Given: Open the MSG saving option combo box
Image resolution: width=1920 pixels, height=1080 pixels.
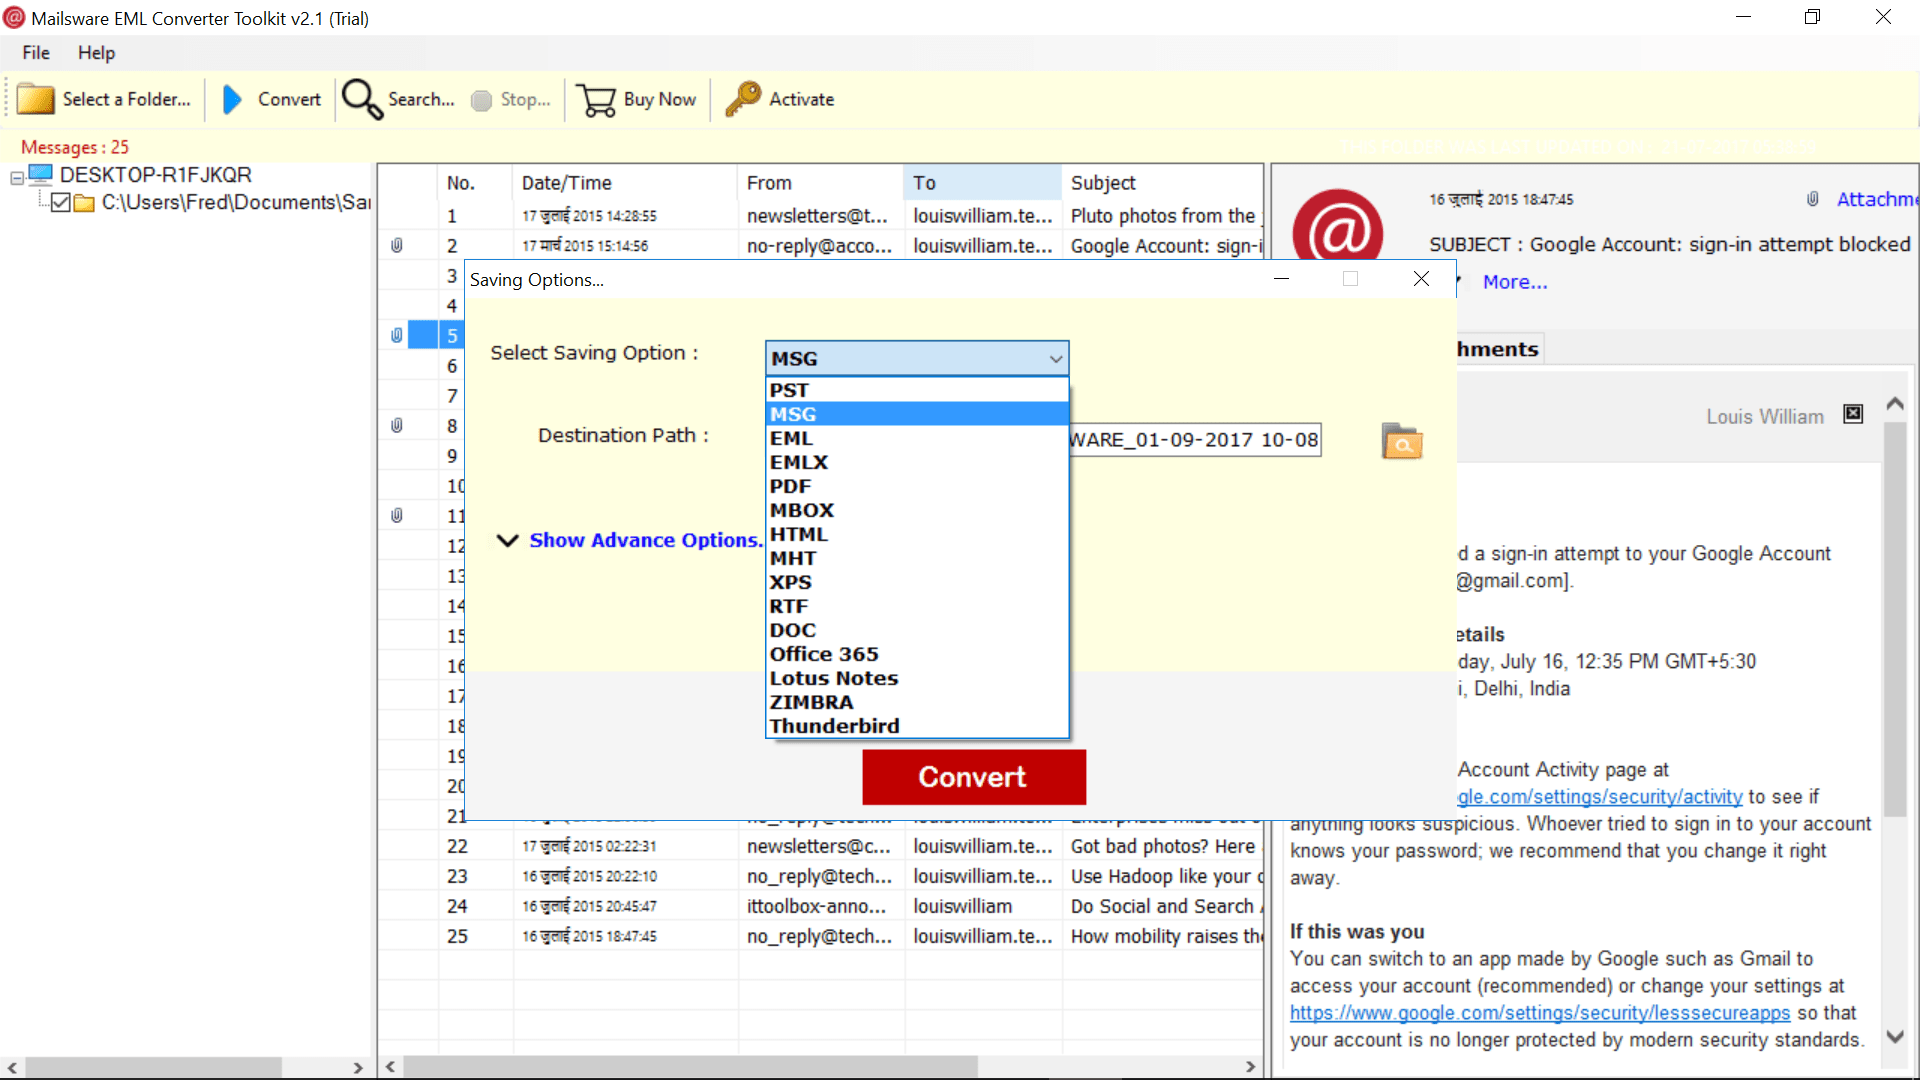Looking at the screenshot, I should [x=917, y=358].
